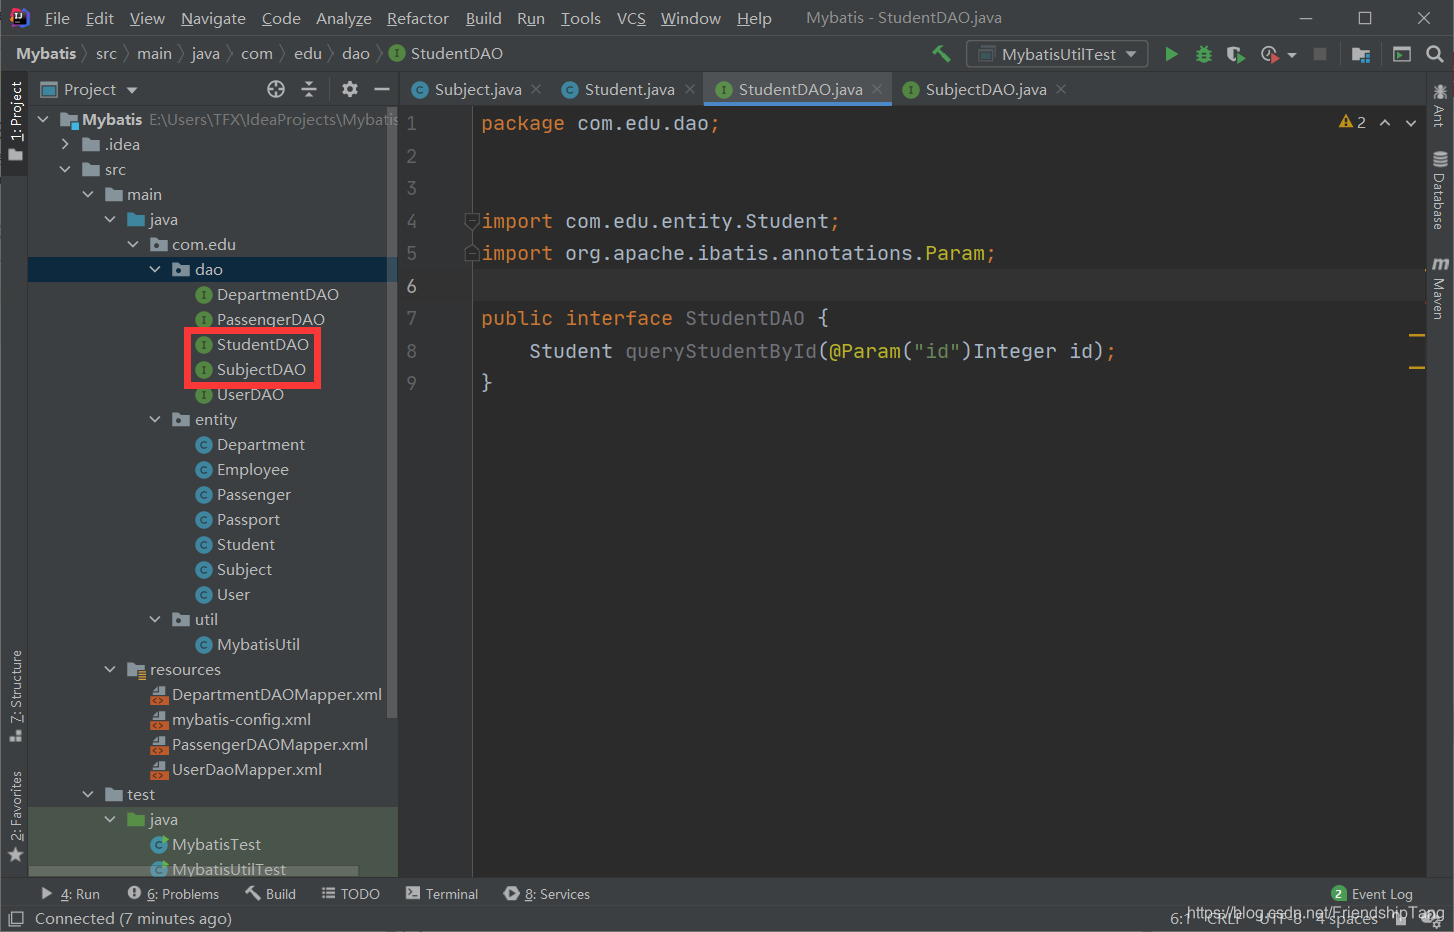Go to next highlighted error arrow
The width and height of the screenshot is (1454, 932).
(x=1411, y=122)
